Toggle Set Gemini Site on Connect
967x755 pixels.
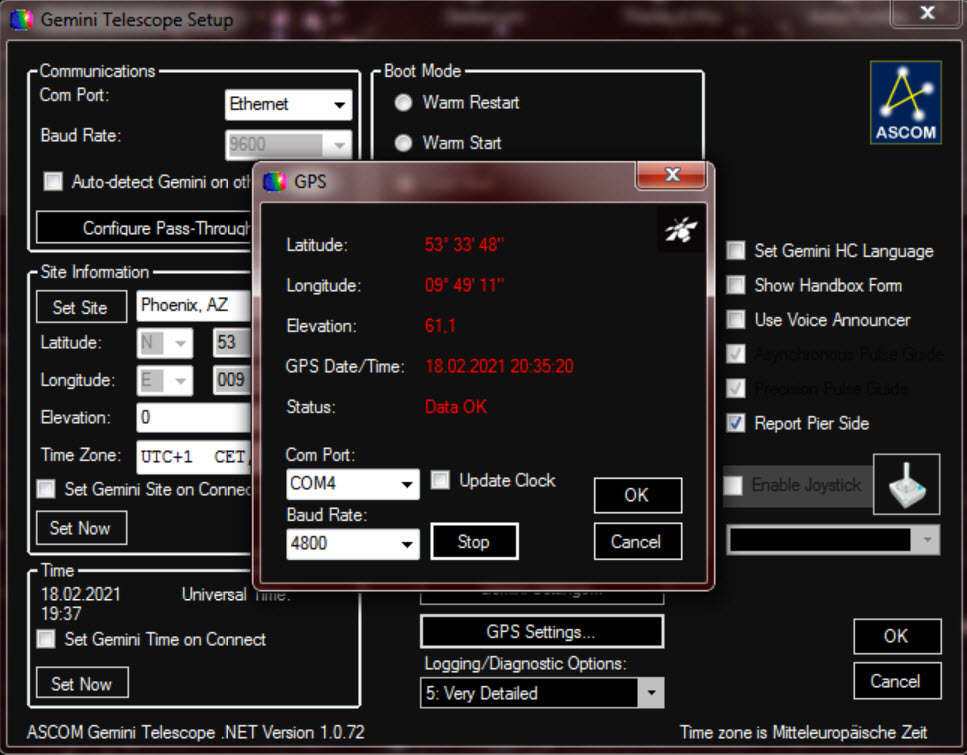pyautogui.click(x=46, y=489)
